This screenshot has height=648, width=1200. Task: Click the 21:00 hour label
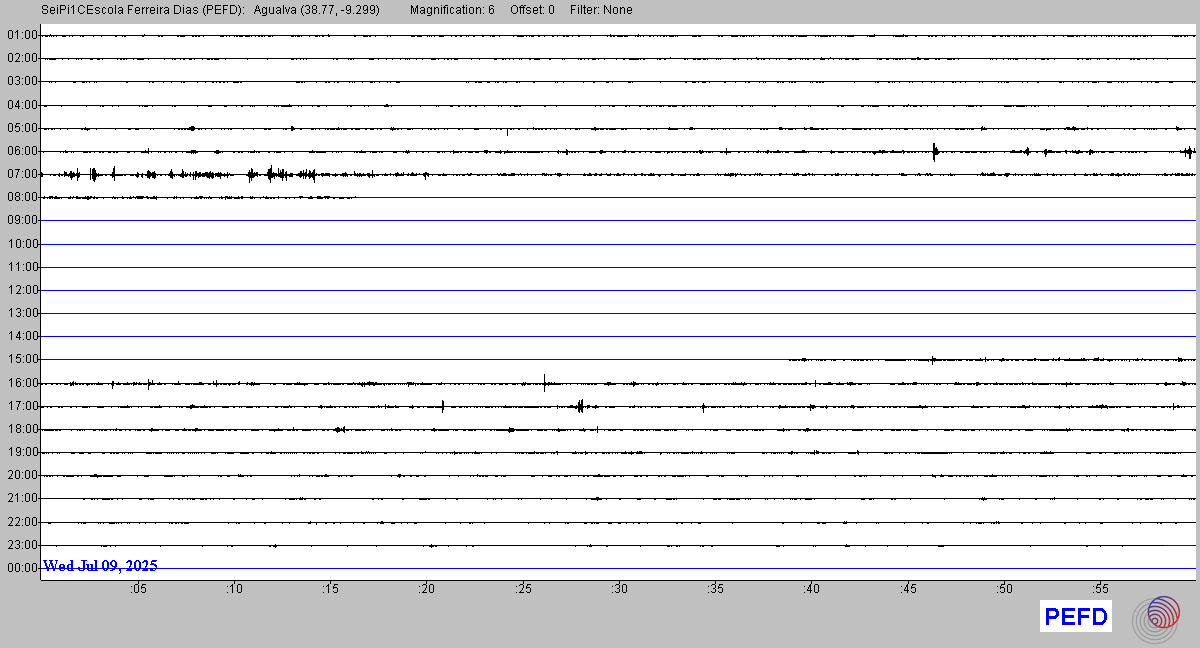pyautogui.click(x=22, y=498)
